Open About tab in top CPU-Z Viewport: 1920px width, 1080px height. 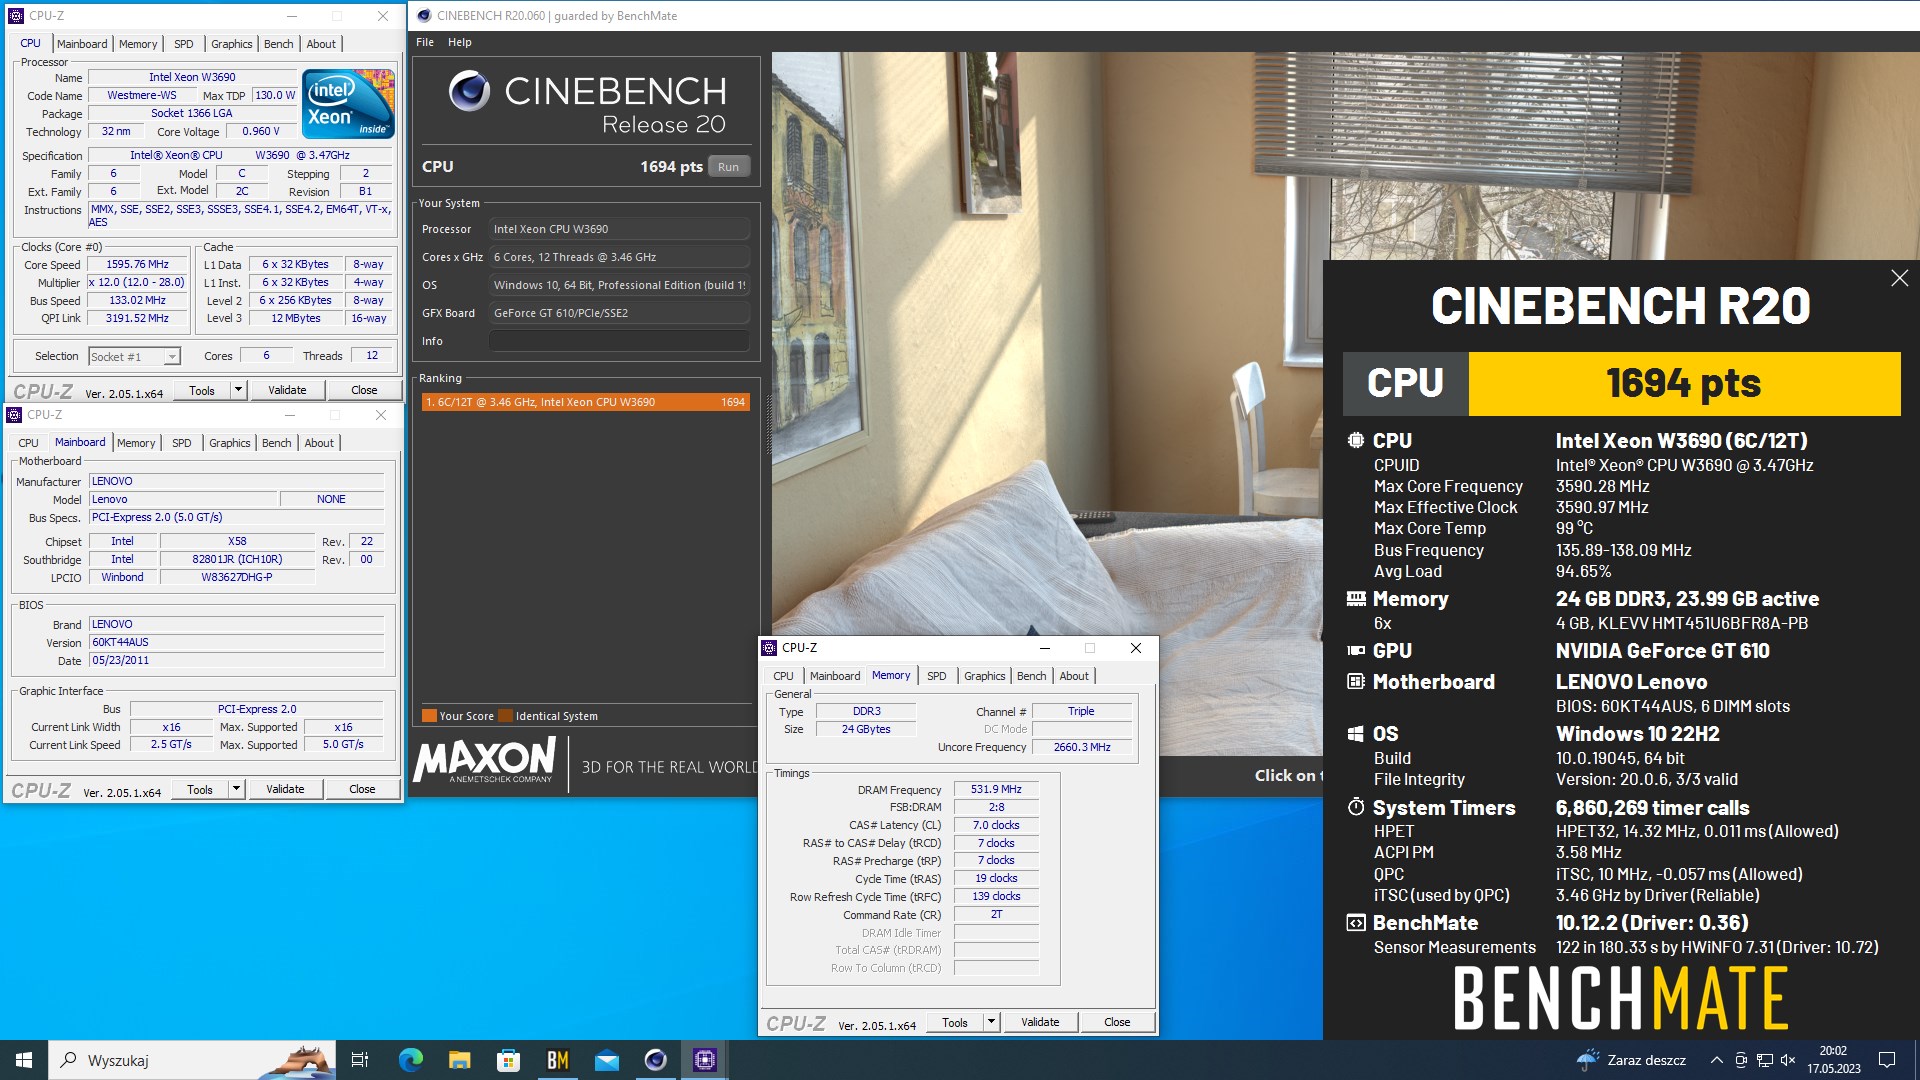coord(321,44)
